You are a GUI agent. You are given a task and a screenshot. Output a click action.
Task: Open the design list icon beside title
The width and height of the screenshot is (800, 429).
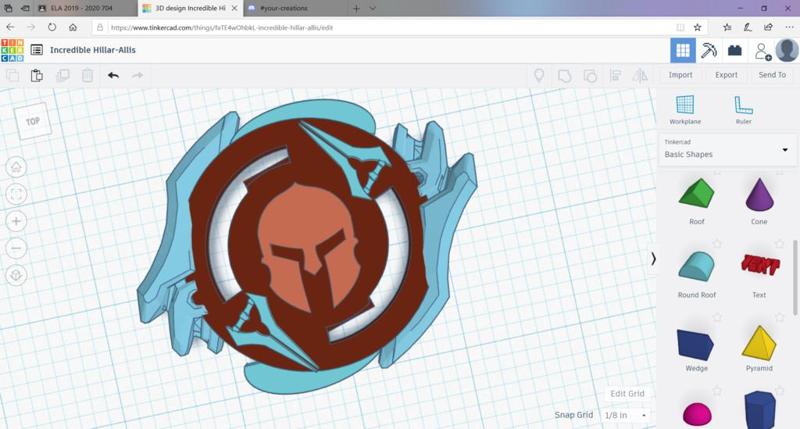tap(36, 50)
